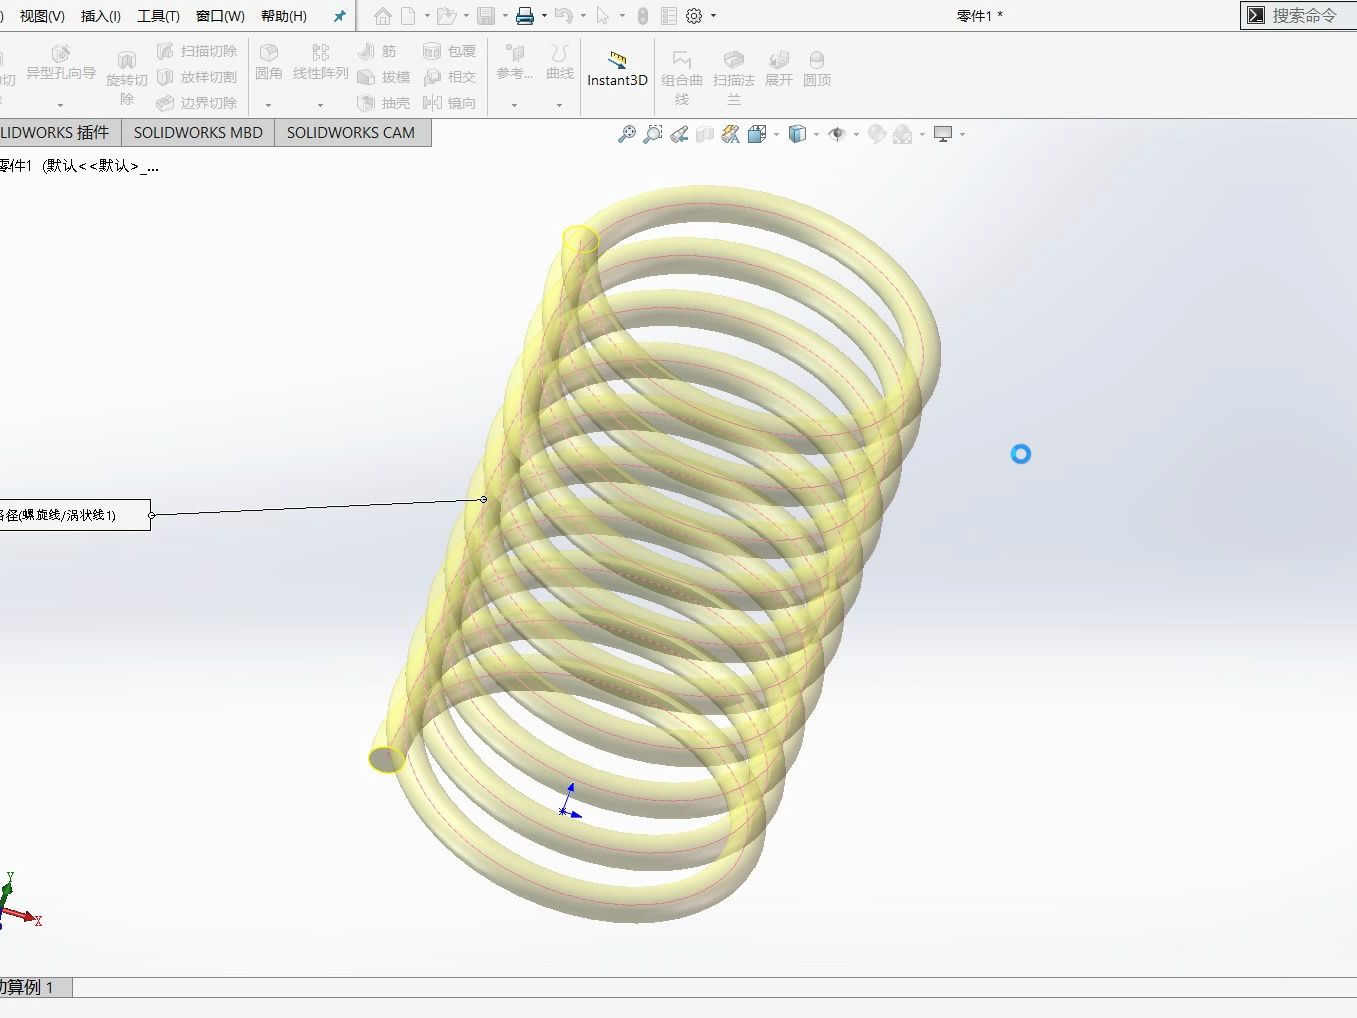Screen dimensions: 1357x1018
Task: Expand Display Style dropdown arrow
Action: point(816,134)
